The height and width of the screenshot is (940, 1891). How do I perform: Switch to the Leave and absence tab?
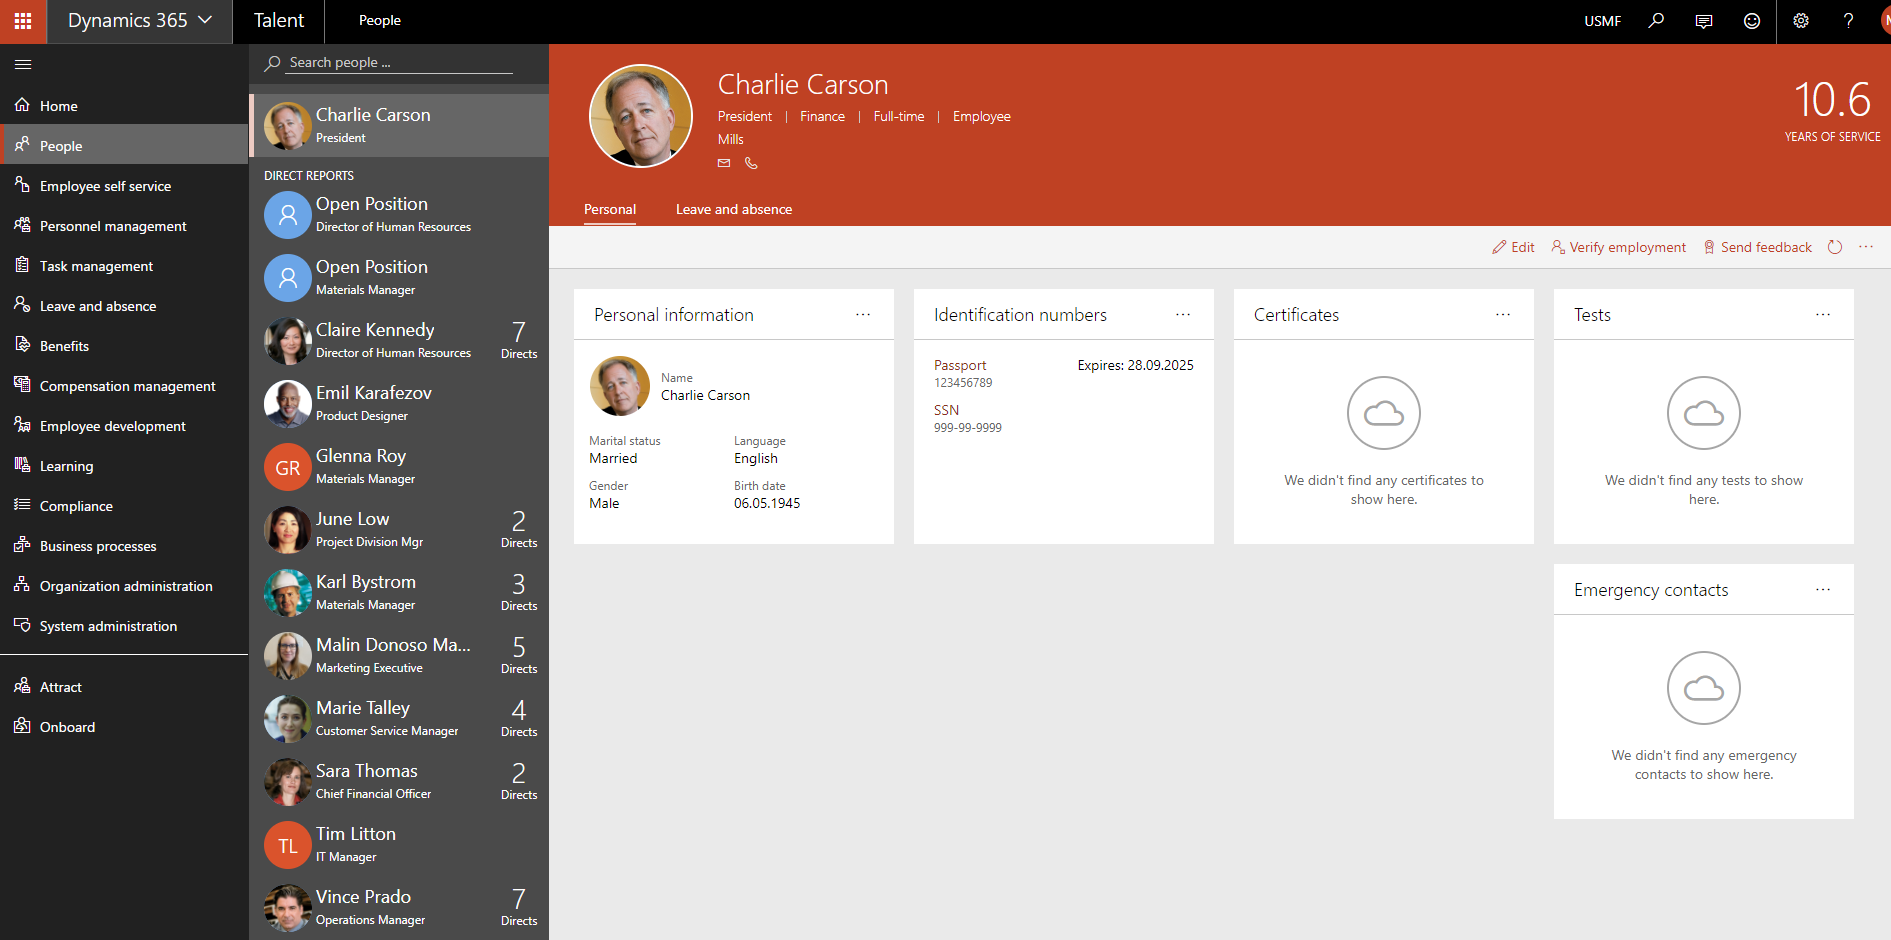click(734, 209)
